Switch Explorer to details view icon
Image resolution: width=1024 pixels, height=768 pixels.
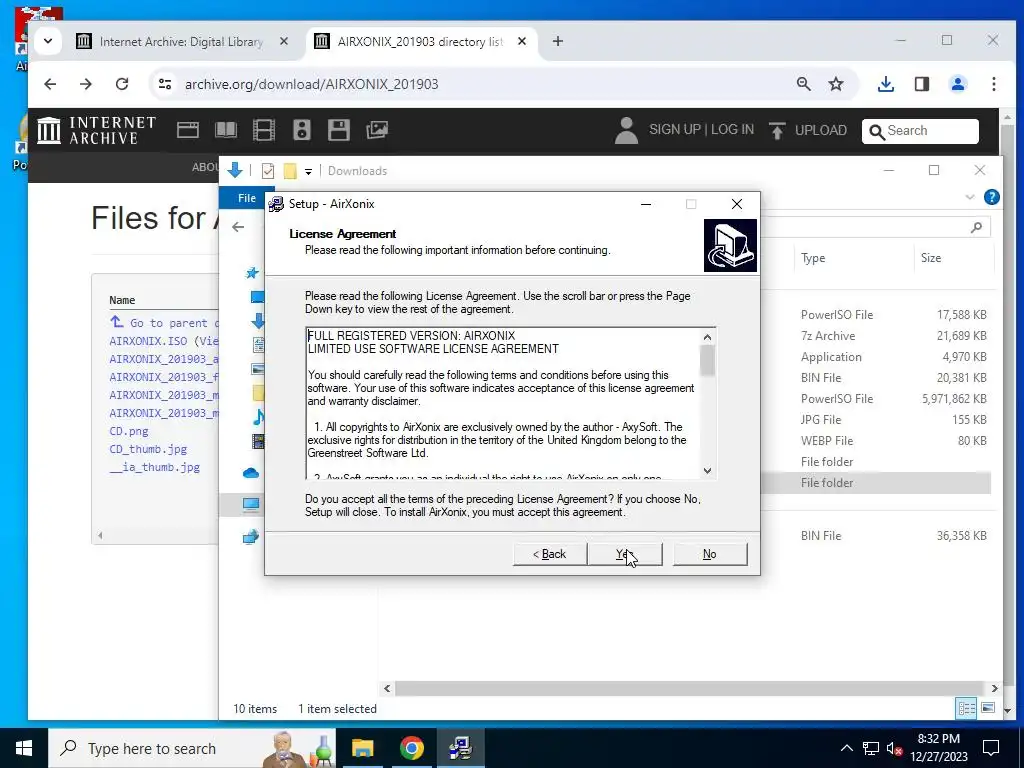[967, 709]
